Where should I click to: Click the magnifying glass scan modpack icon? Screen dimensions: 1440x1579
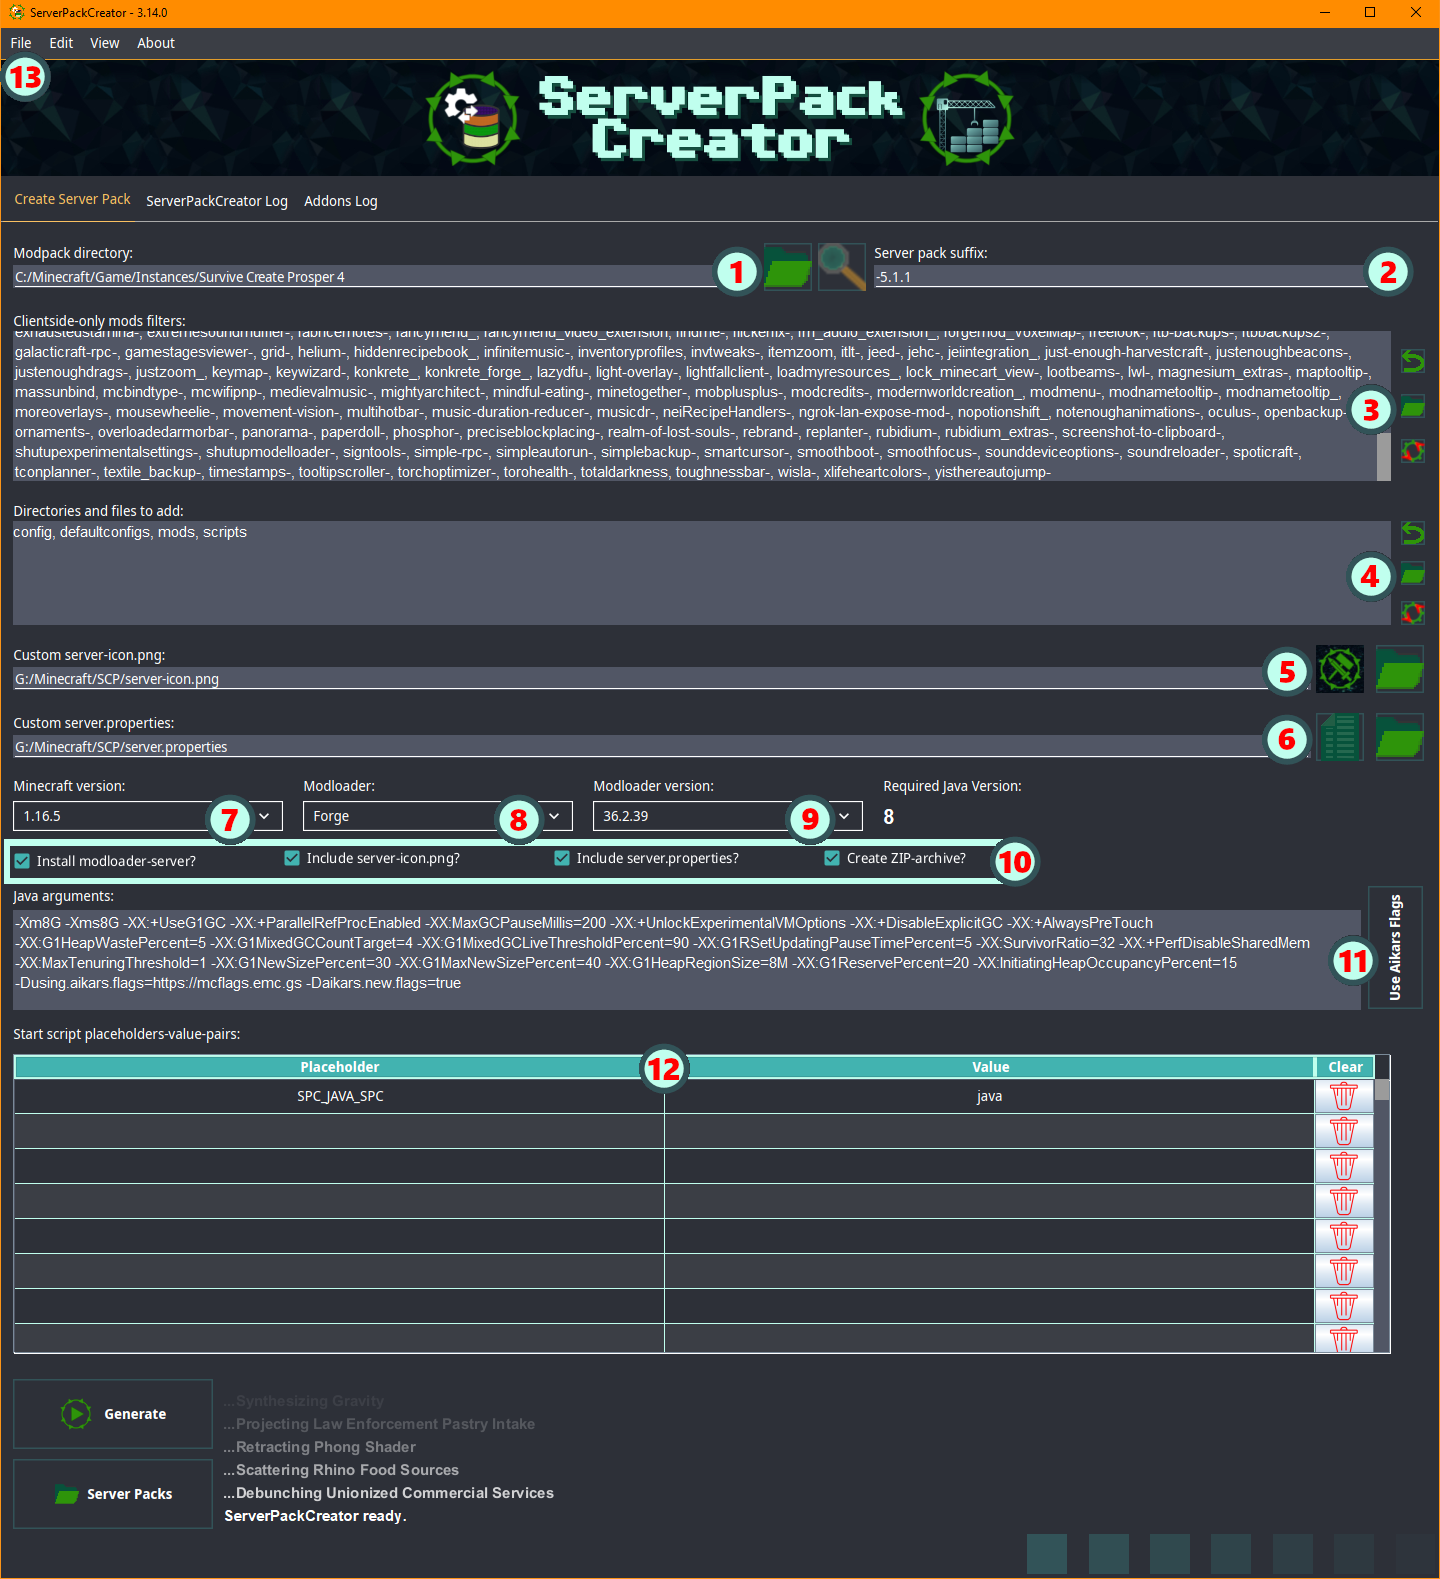(x=841, y=268)
